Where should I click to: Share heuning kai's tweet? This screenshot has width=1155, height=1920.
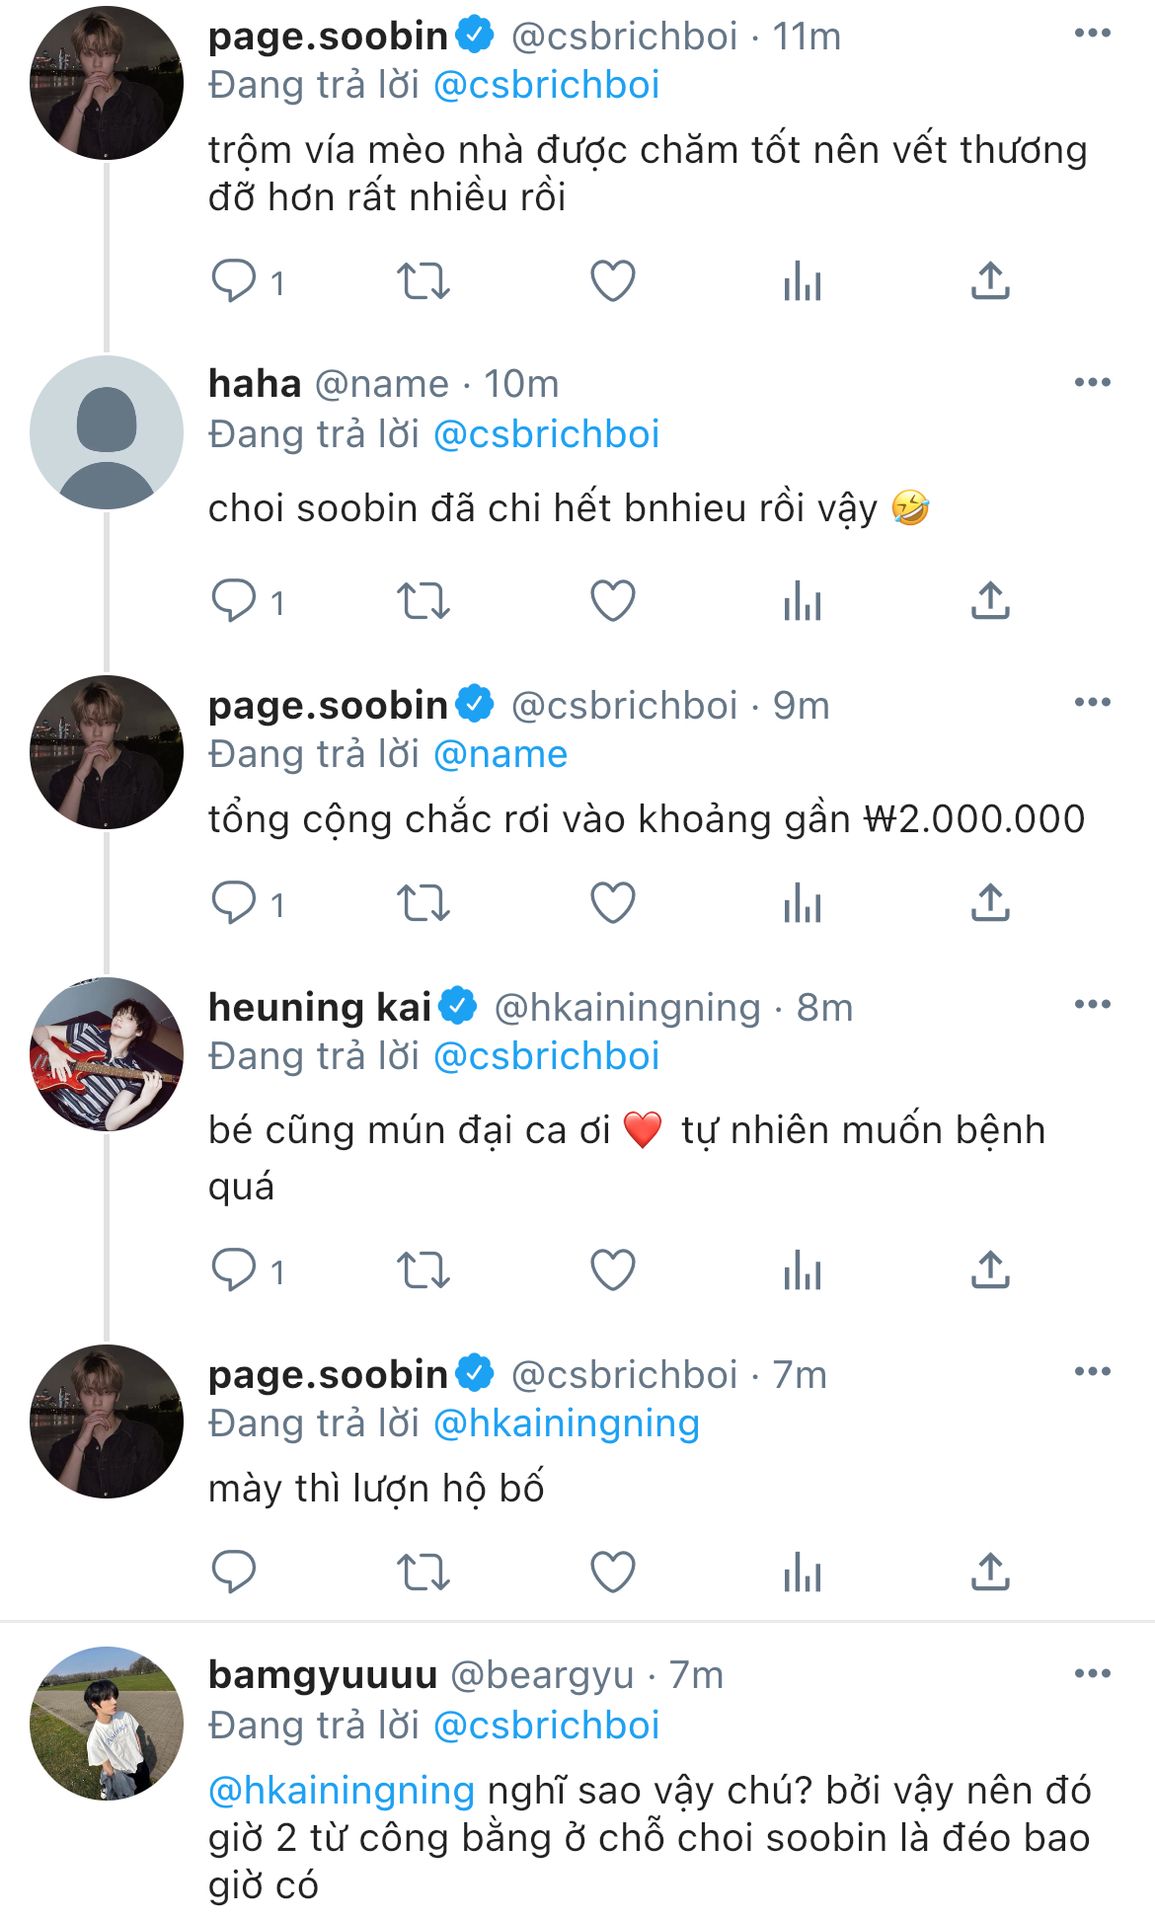pos(990,1270)
